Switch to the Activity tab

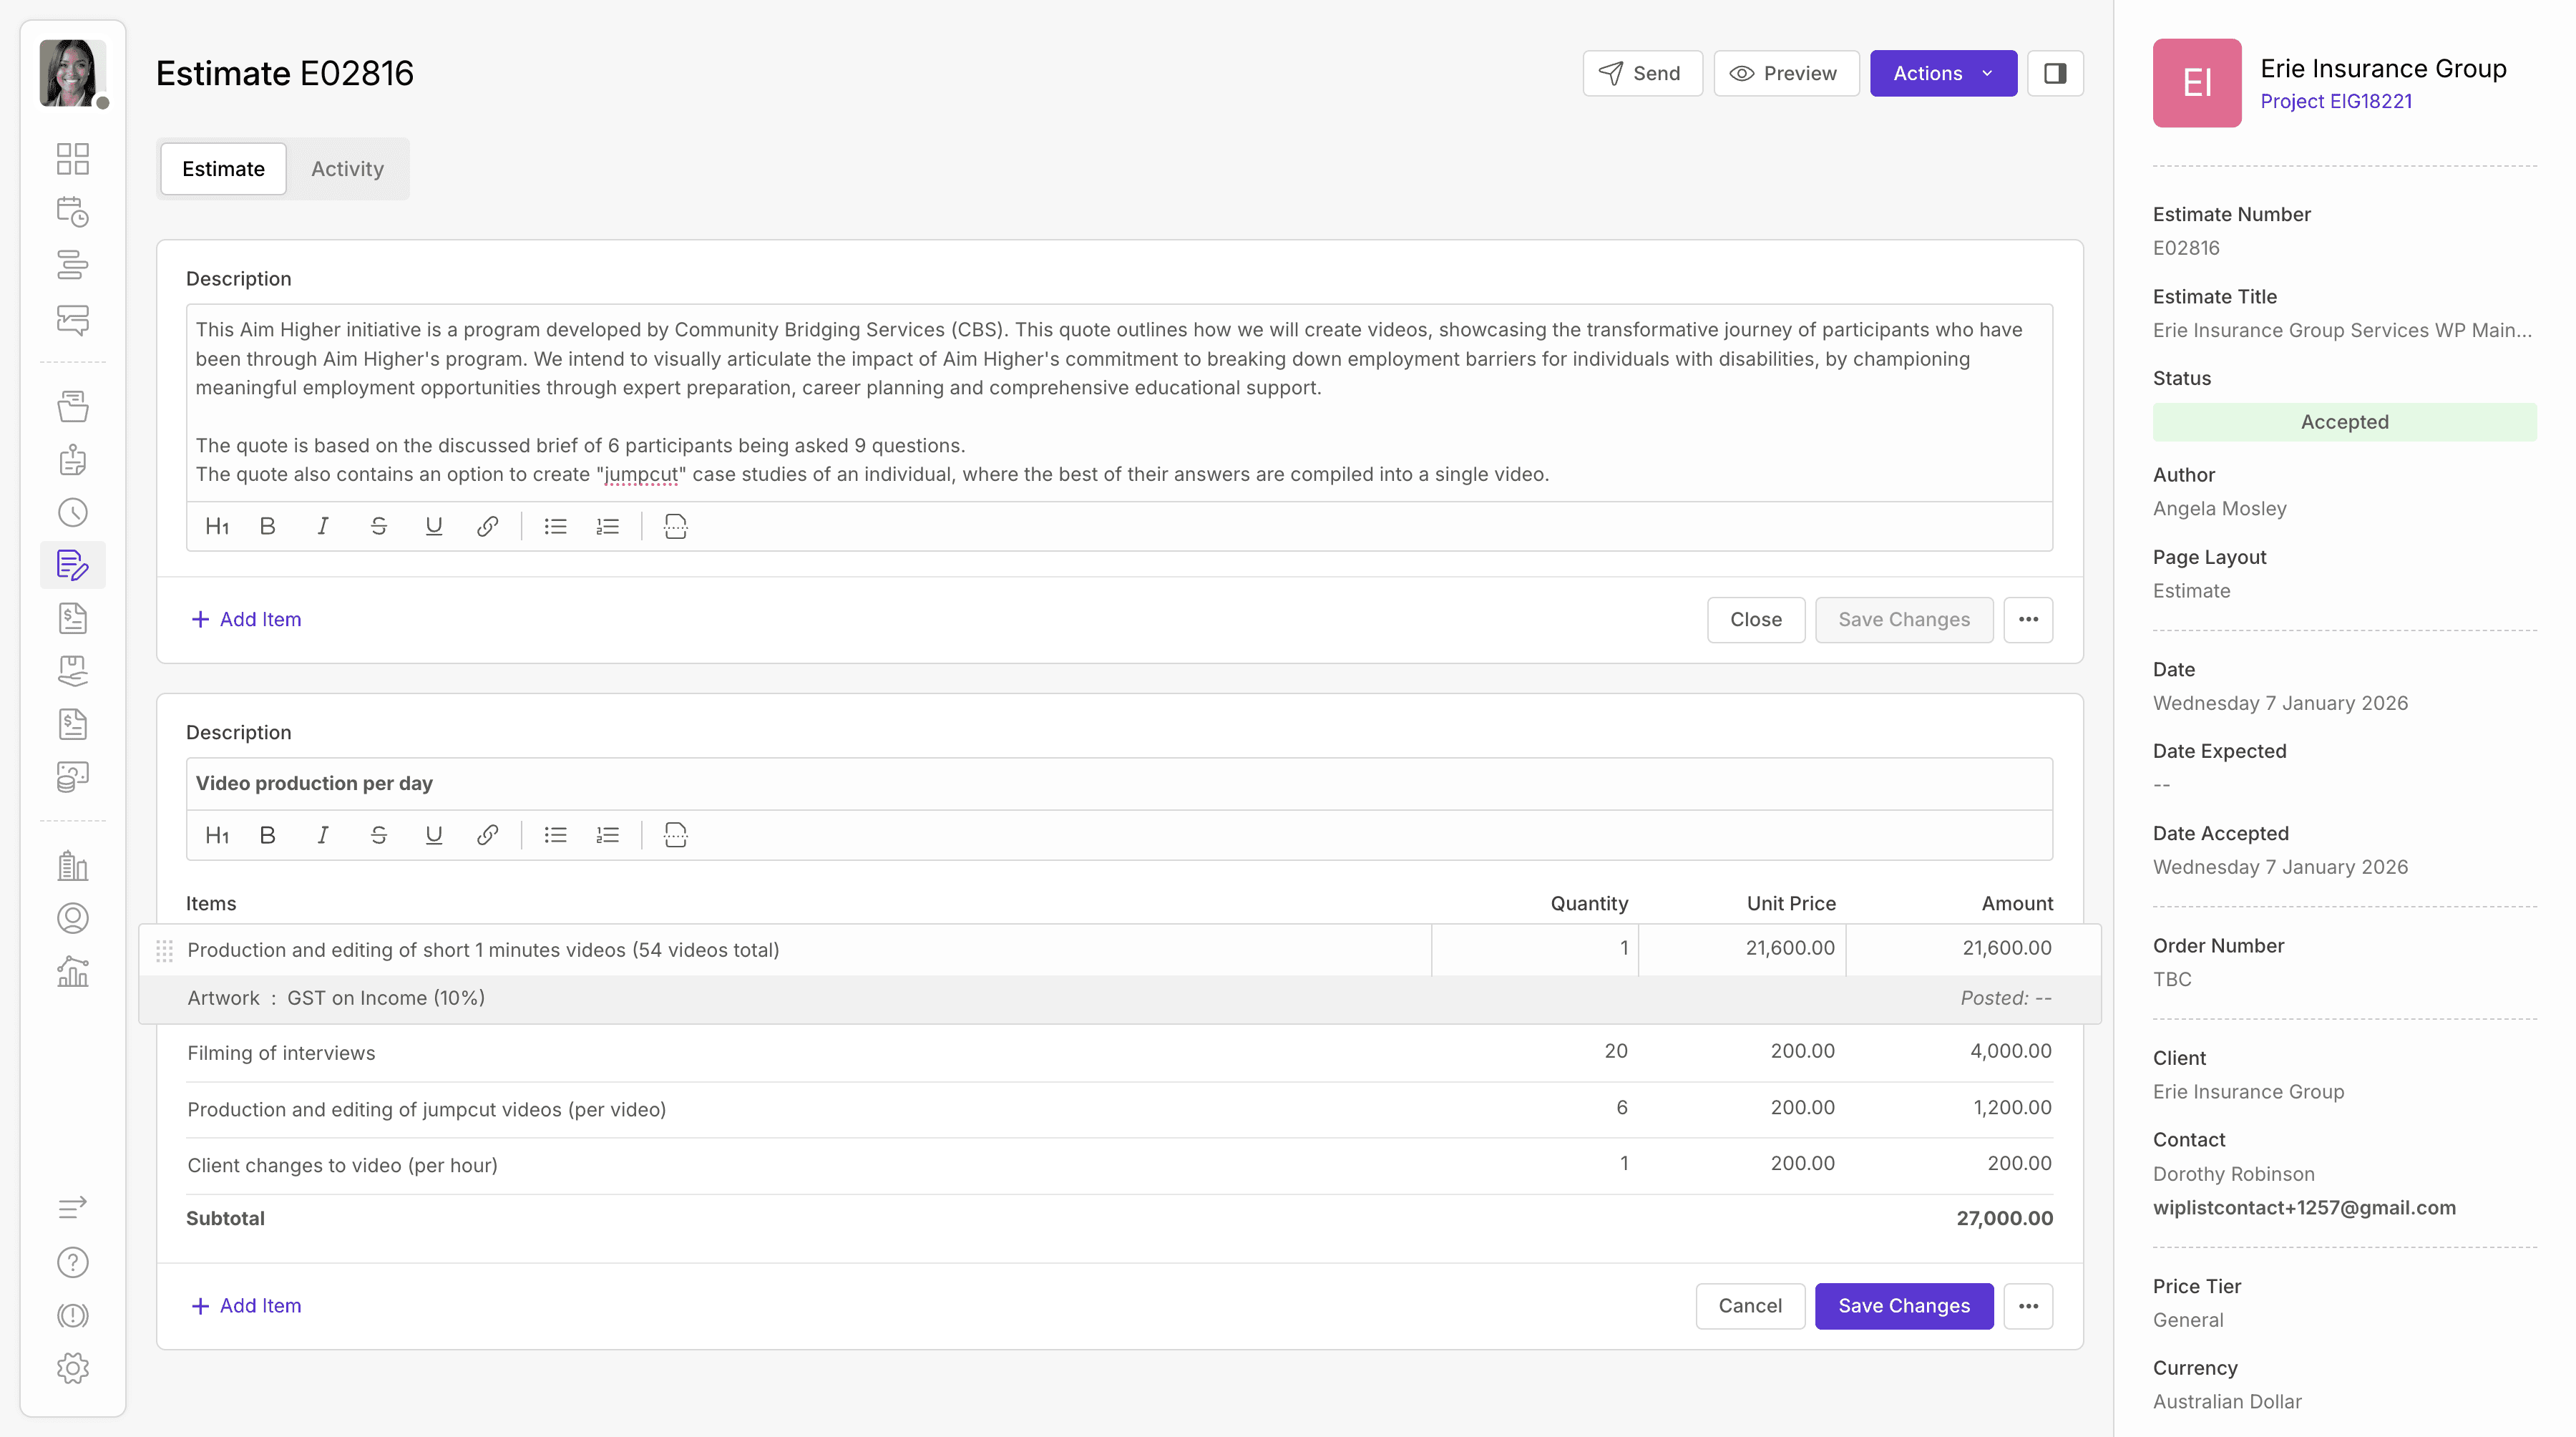coord(347,169)
